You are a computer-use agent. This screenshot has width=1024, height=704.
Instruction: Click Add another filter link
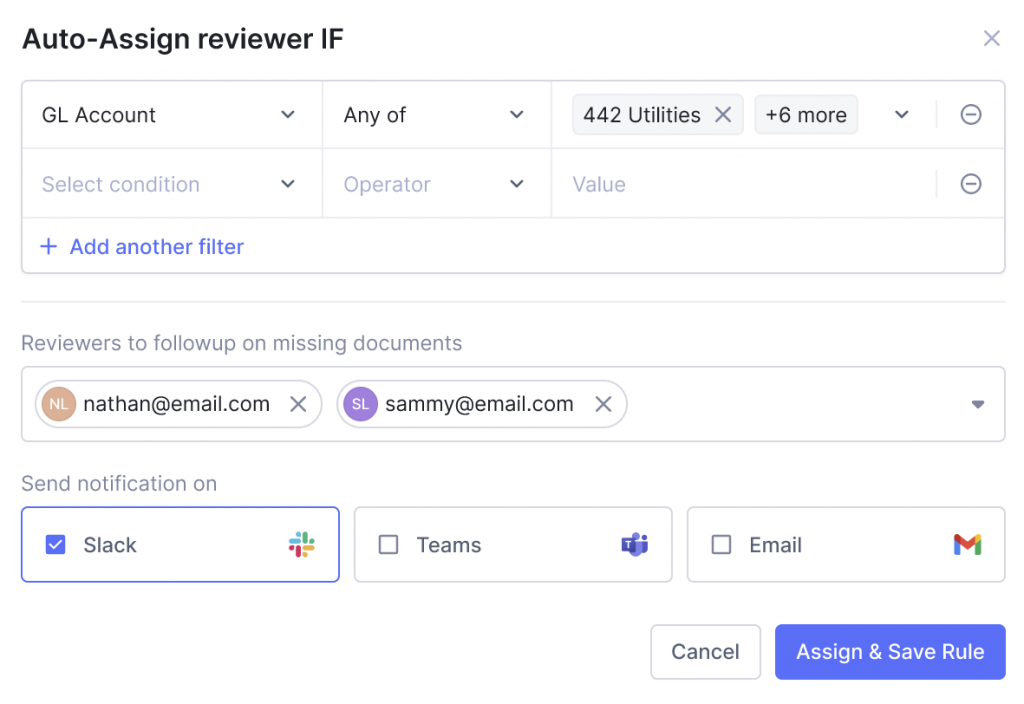pos(142,247)
